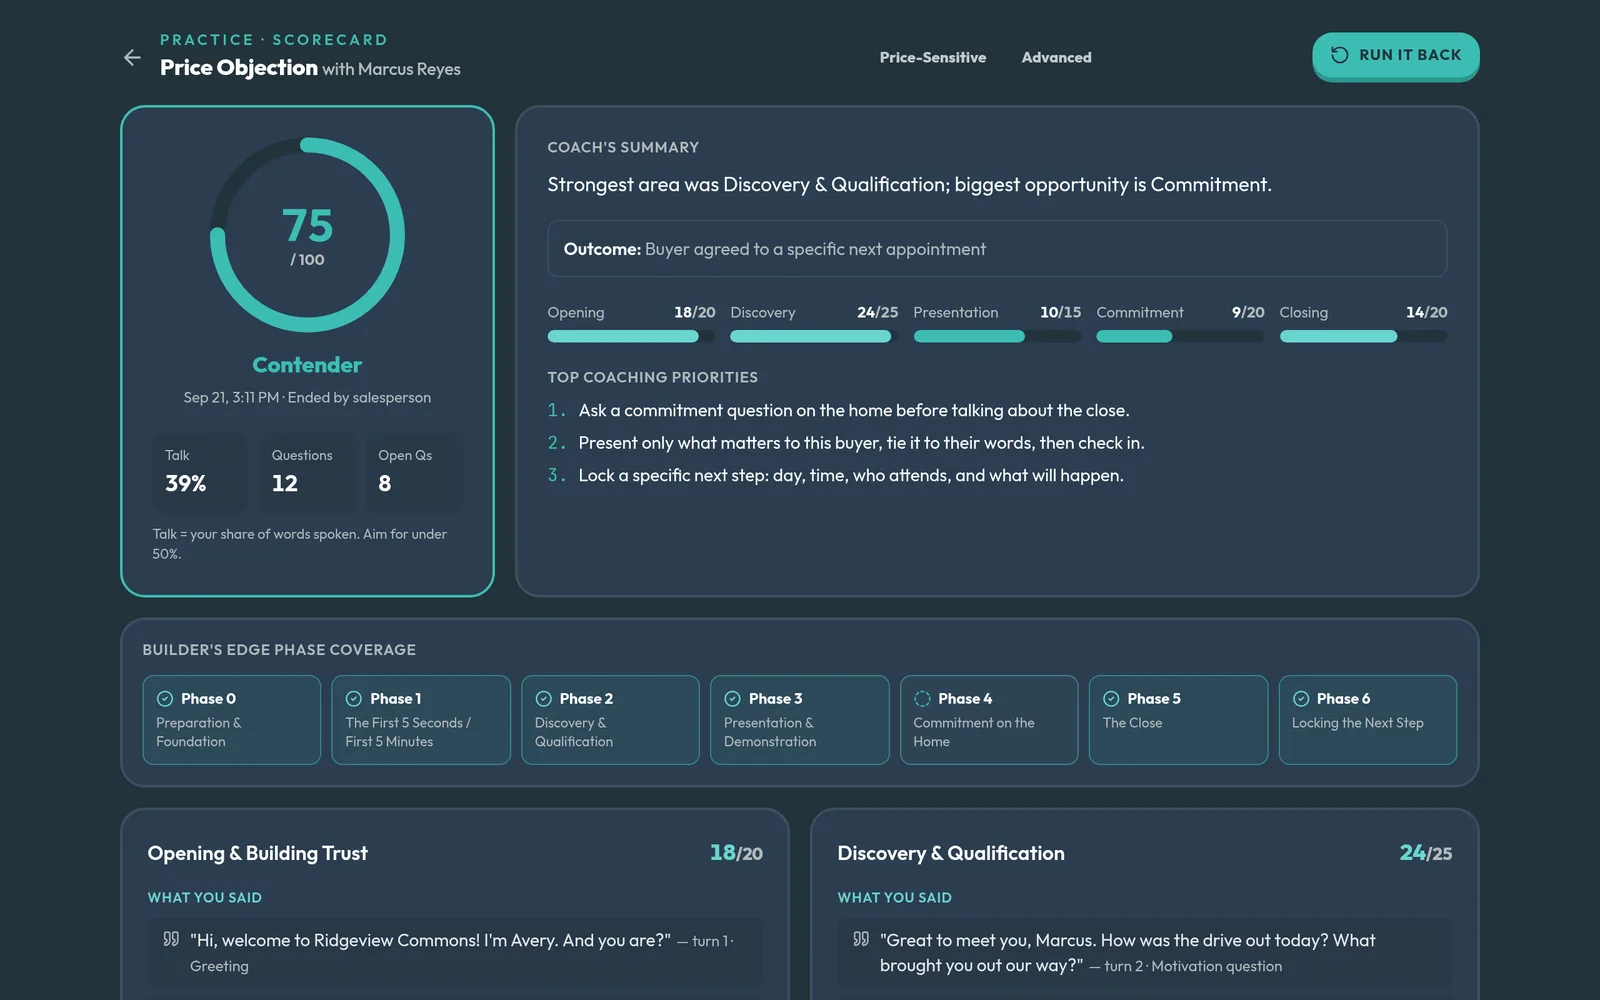Click the Presentation score progress bar
Viewport: 1600px width, 1000px height.
click(997, 337)
